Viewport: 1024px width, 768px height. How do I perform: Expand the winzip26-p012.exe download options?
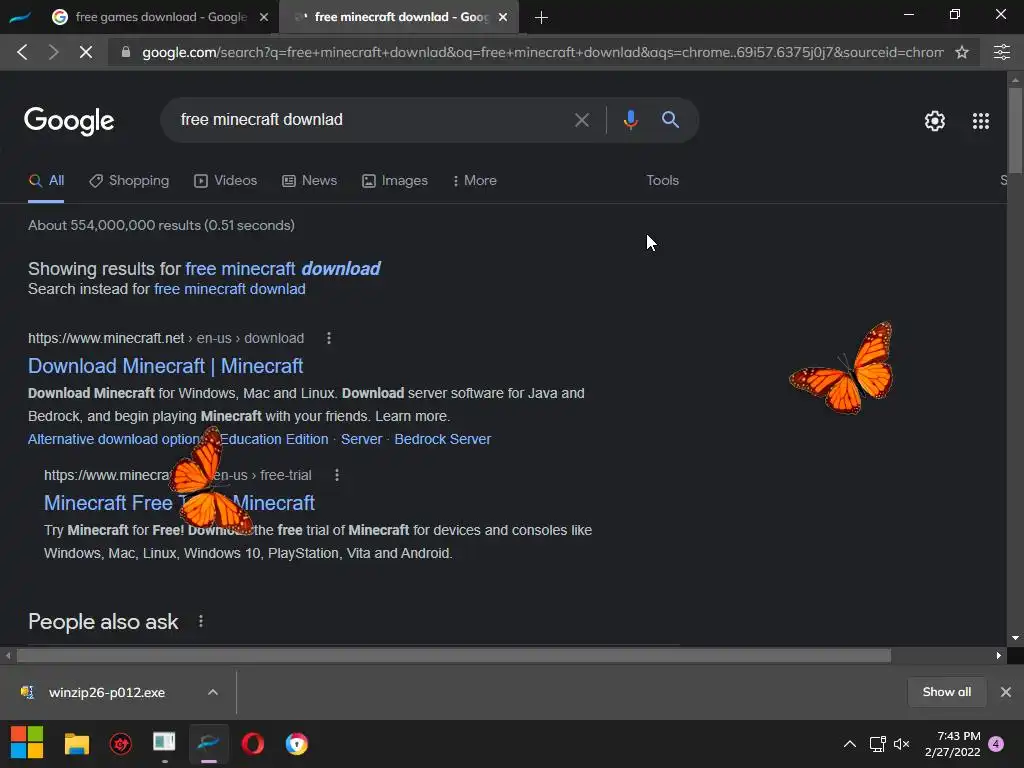212,692
